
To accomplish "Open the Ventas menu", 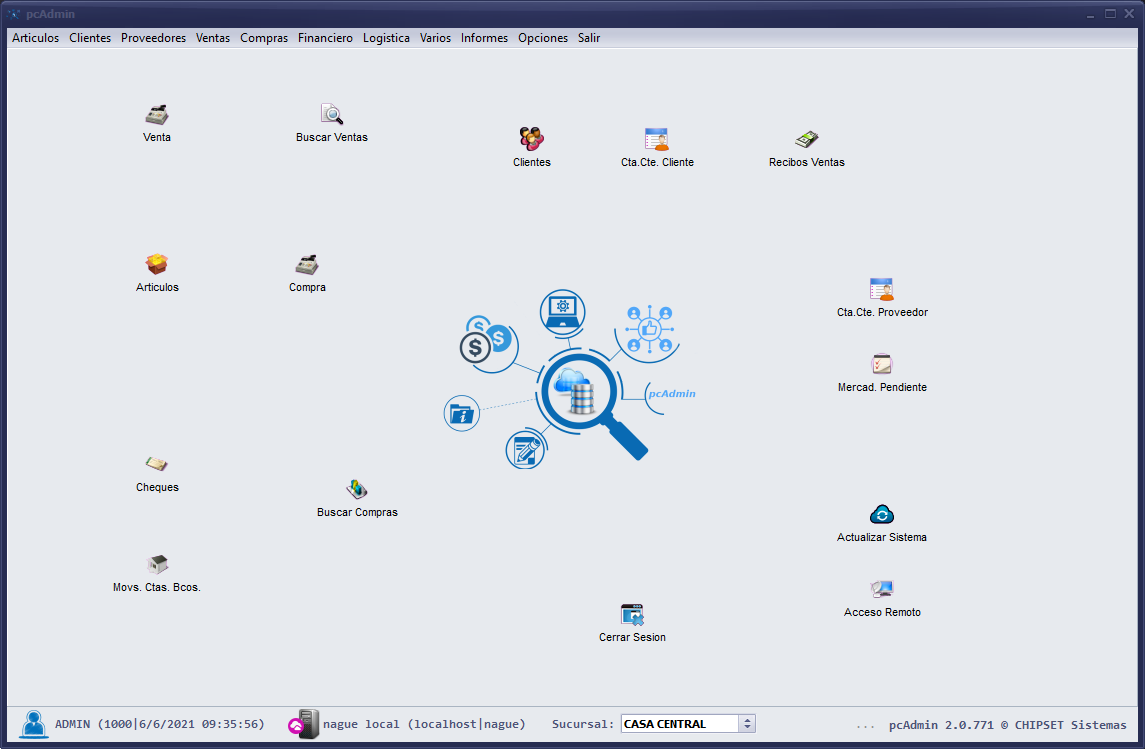I will [213, 38].
